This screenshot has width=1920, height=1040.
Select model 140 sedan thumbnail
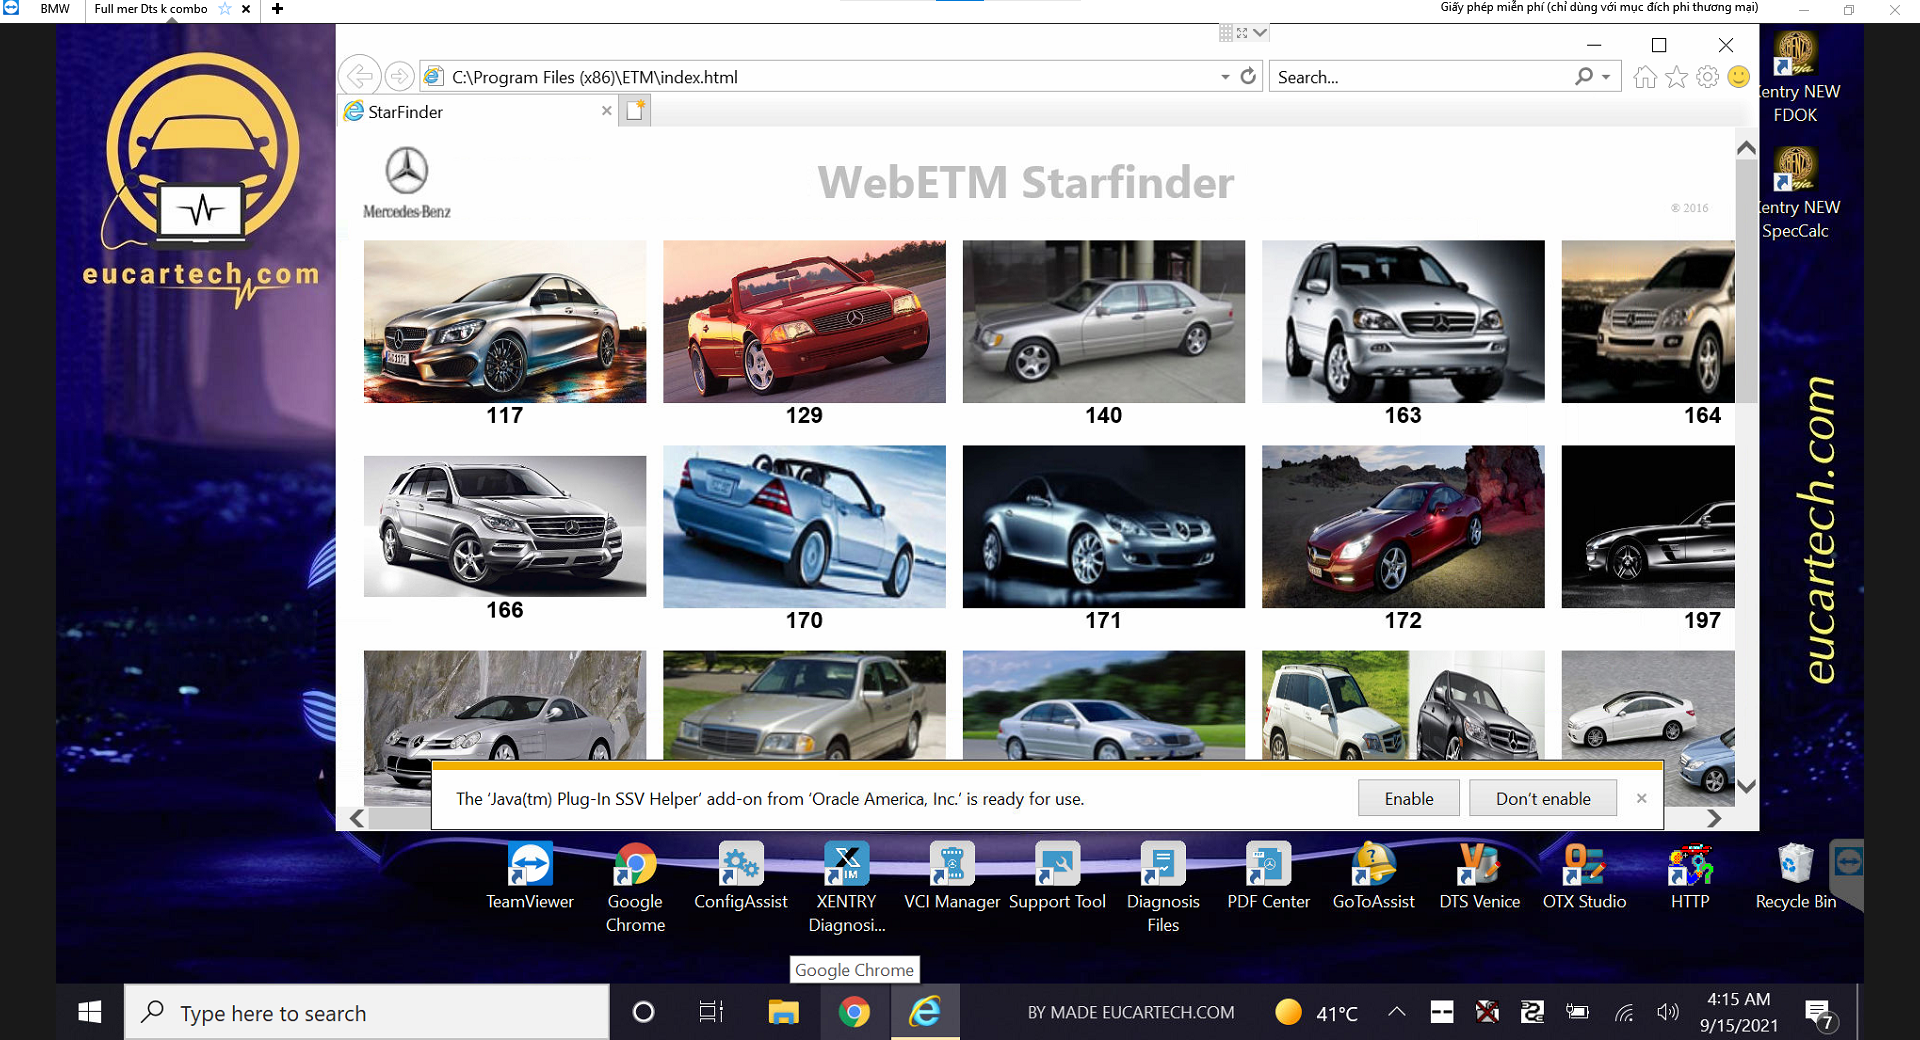coord(1104,321)
